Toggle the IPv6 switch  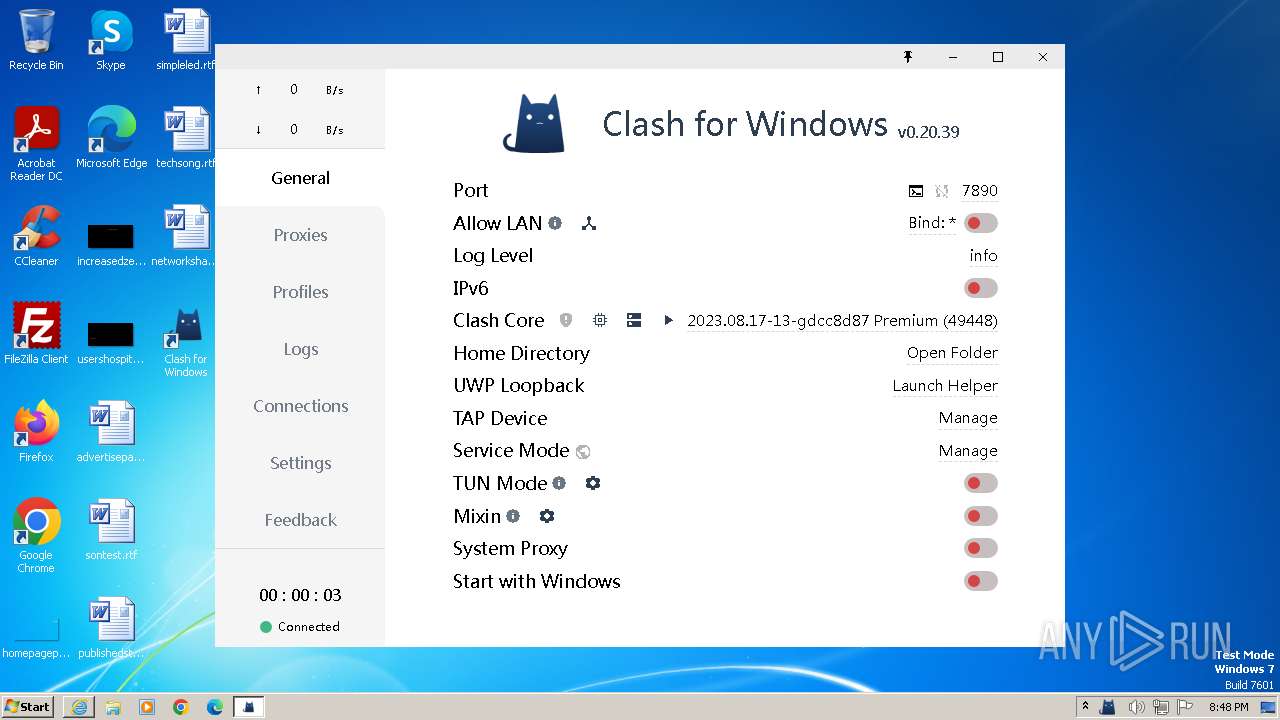click(x=980, y=288)
